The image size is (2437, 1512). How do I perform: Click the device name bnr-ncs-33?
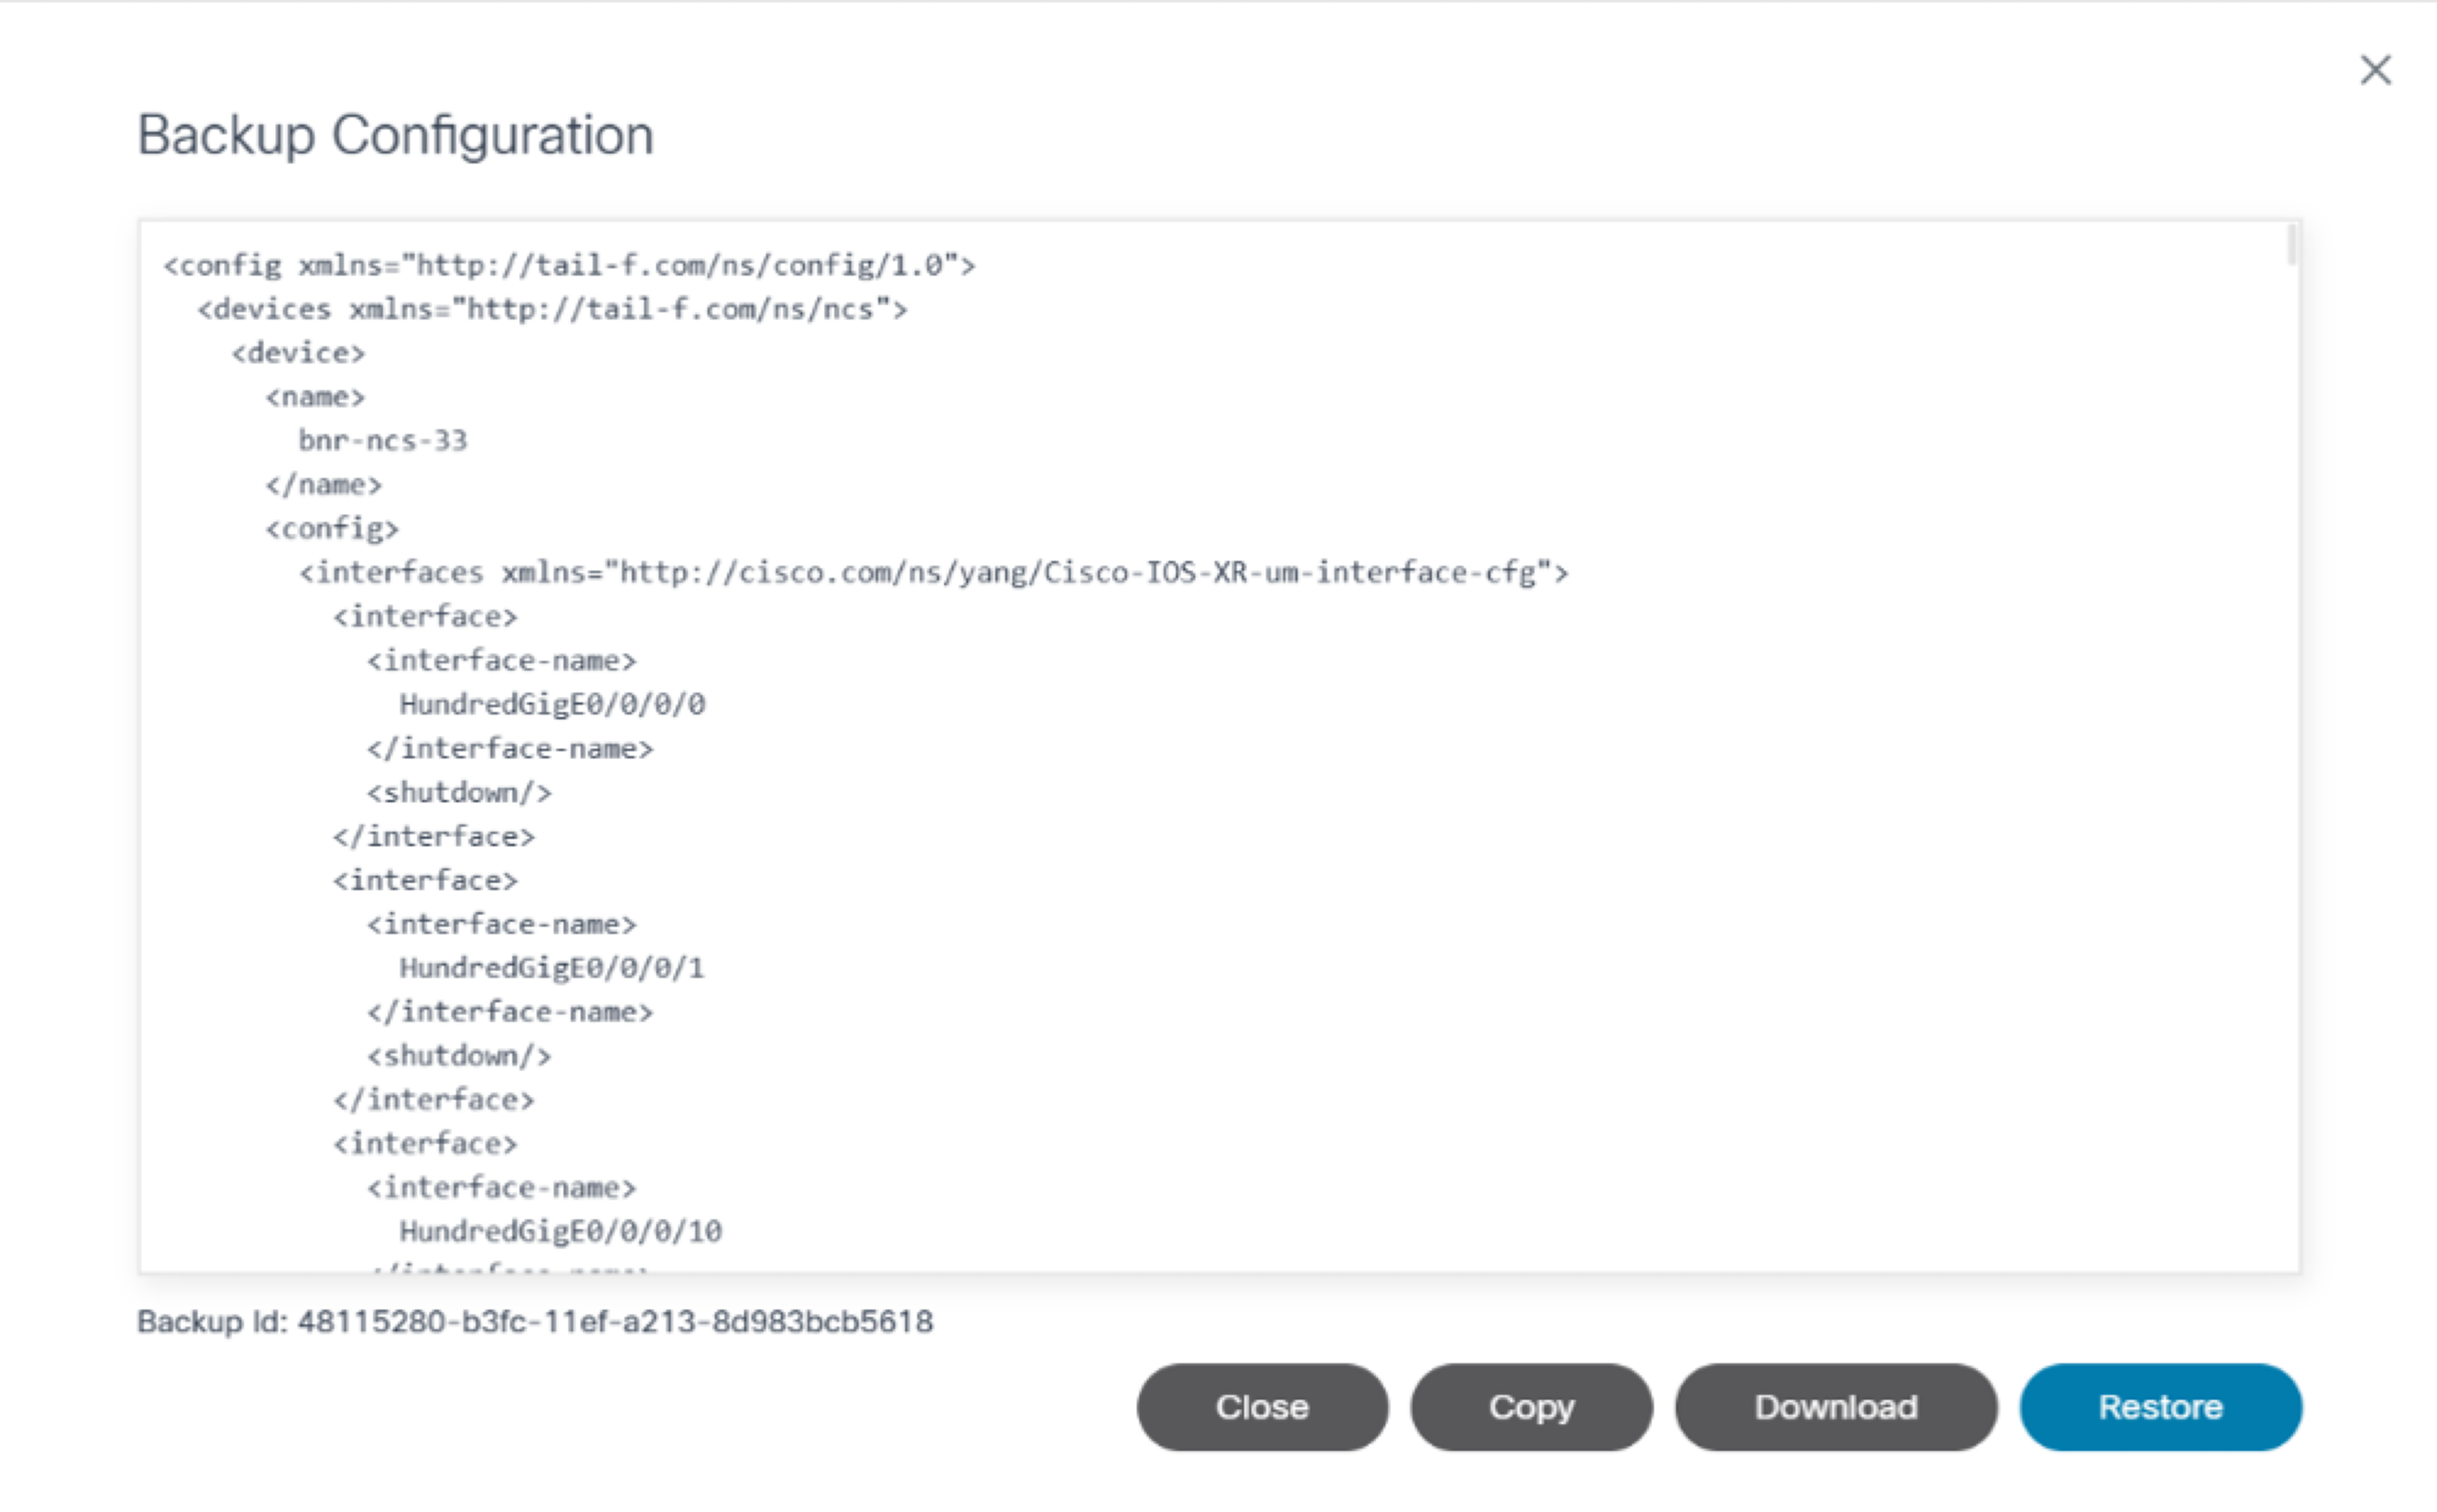382,440
